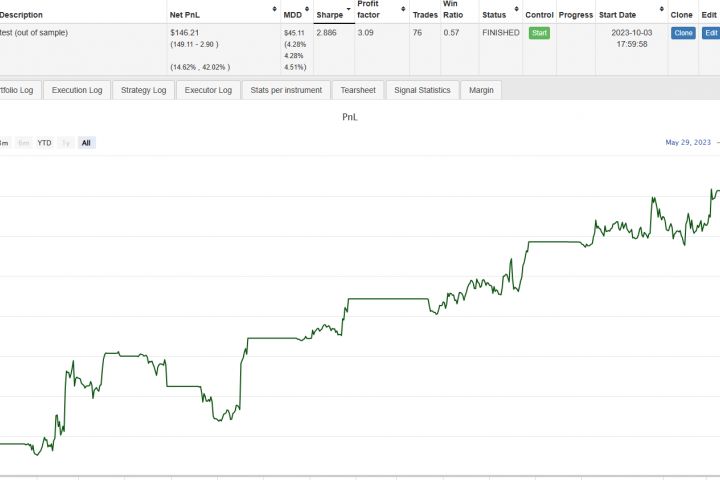Viewport: 720px width, 480px height.
Task: Select the YTD chart range
Action: coord(45,143)
